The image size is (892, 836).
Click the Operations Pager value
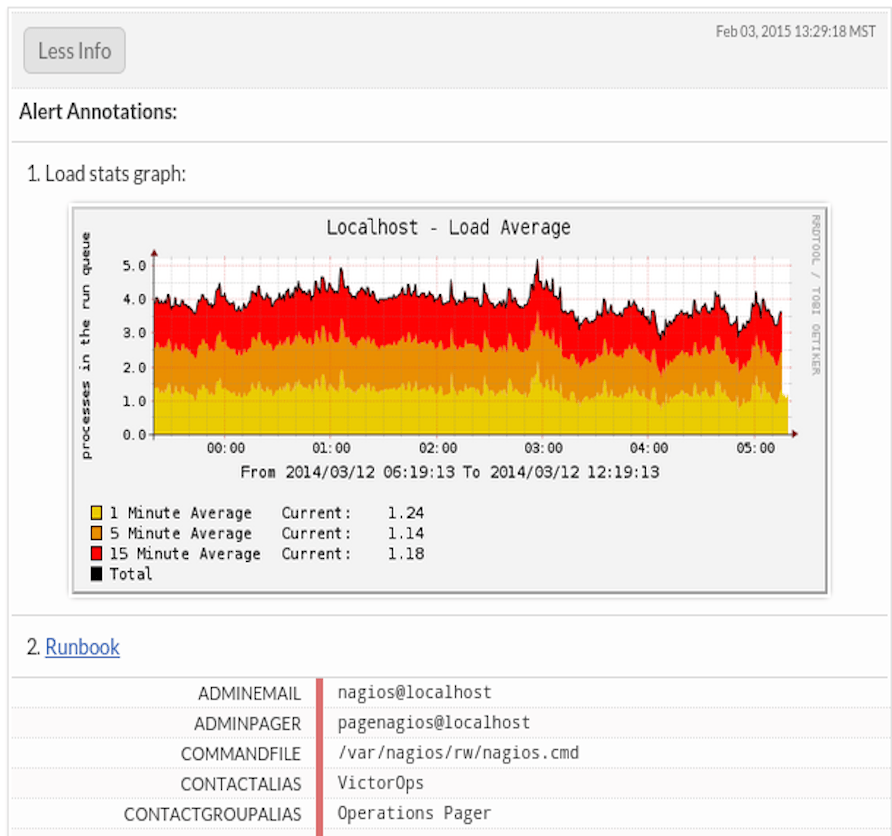pyautogui.click(x=414, y=813)
